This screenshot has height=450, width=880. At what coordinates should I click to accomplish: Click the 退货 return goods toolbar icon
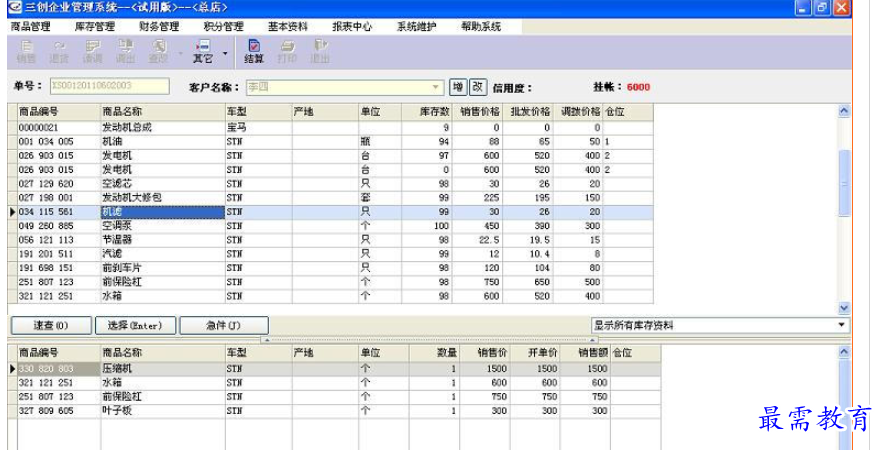click(59, 52)
